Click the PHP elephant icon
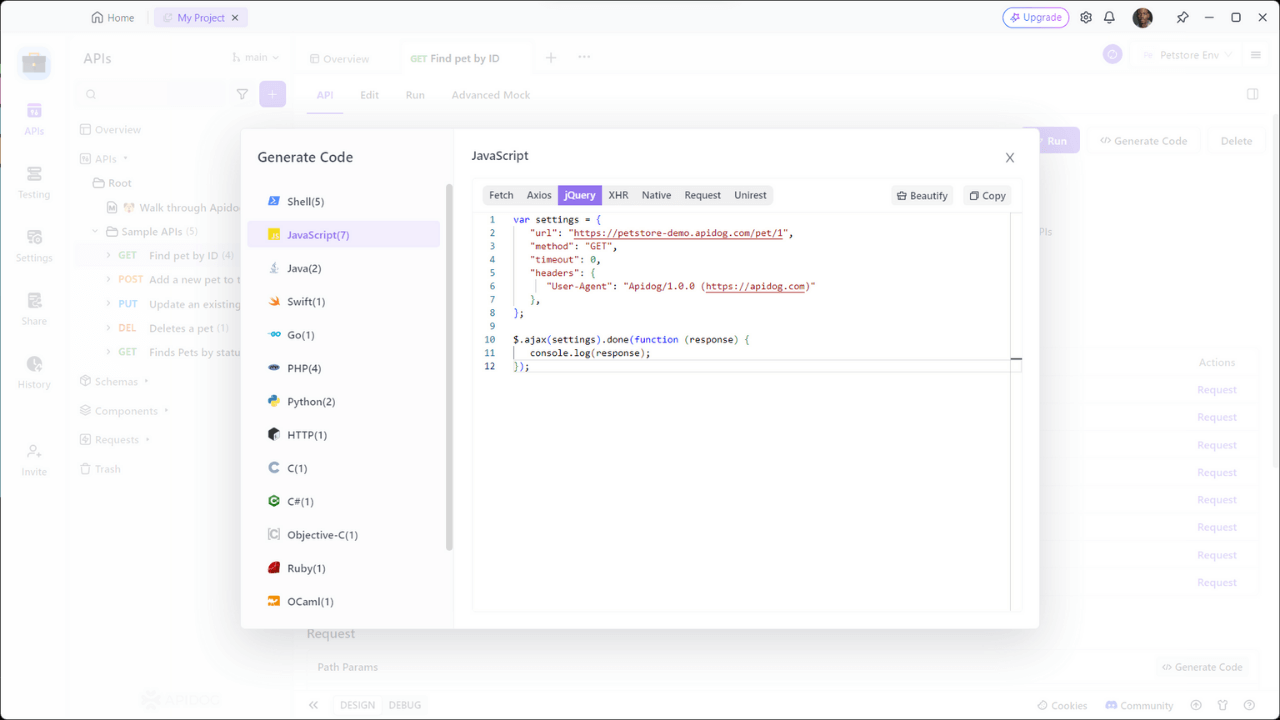The image size is (1280, 720). coord(274,368)
